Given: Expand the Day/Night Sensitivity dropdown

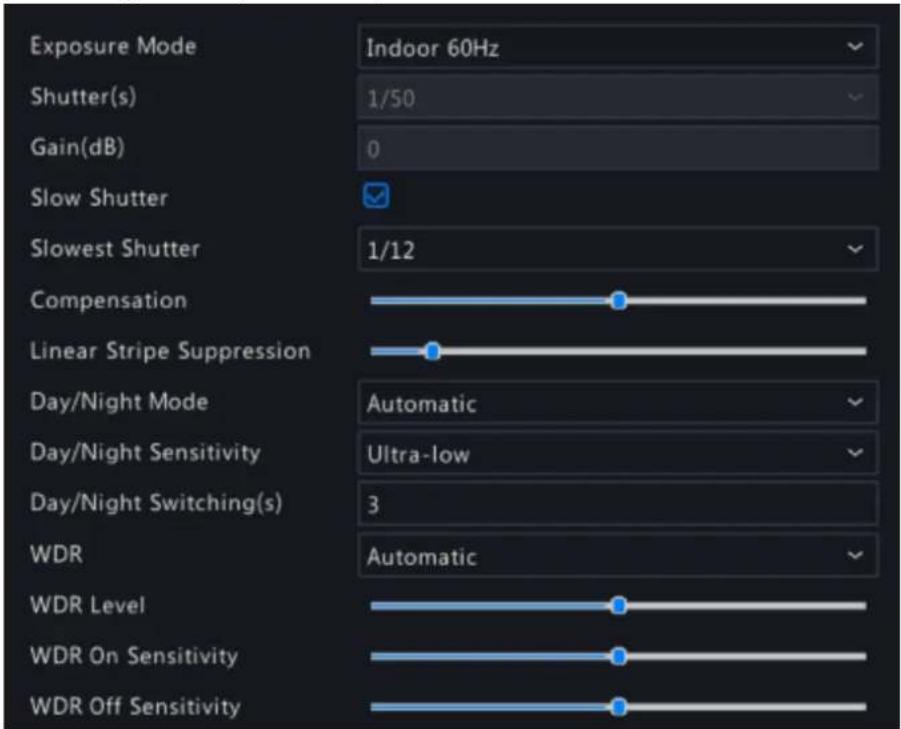Looking at the screenshot, I should pos(618,453).
